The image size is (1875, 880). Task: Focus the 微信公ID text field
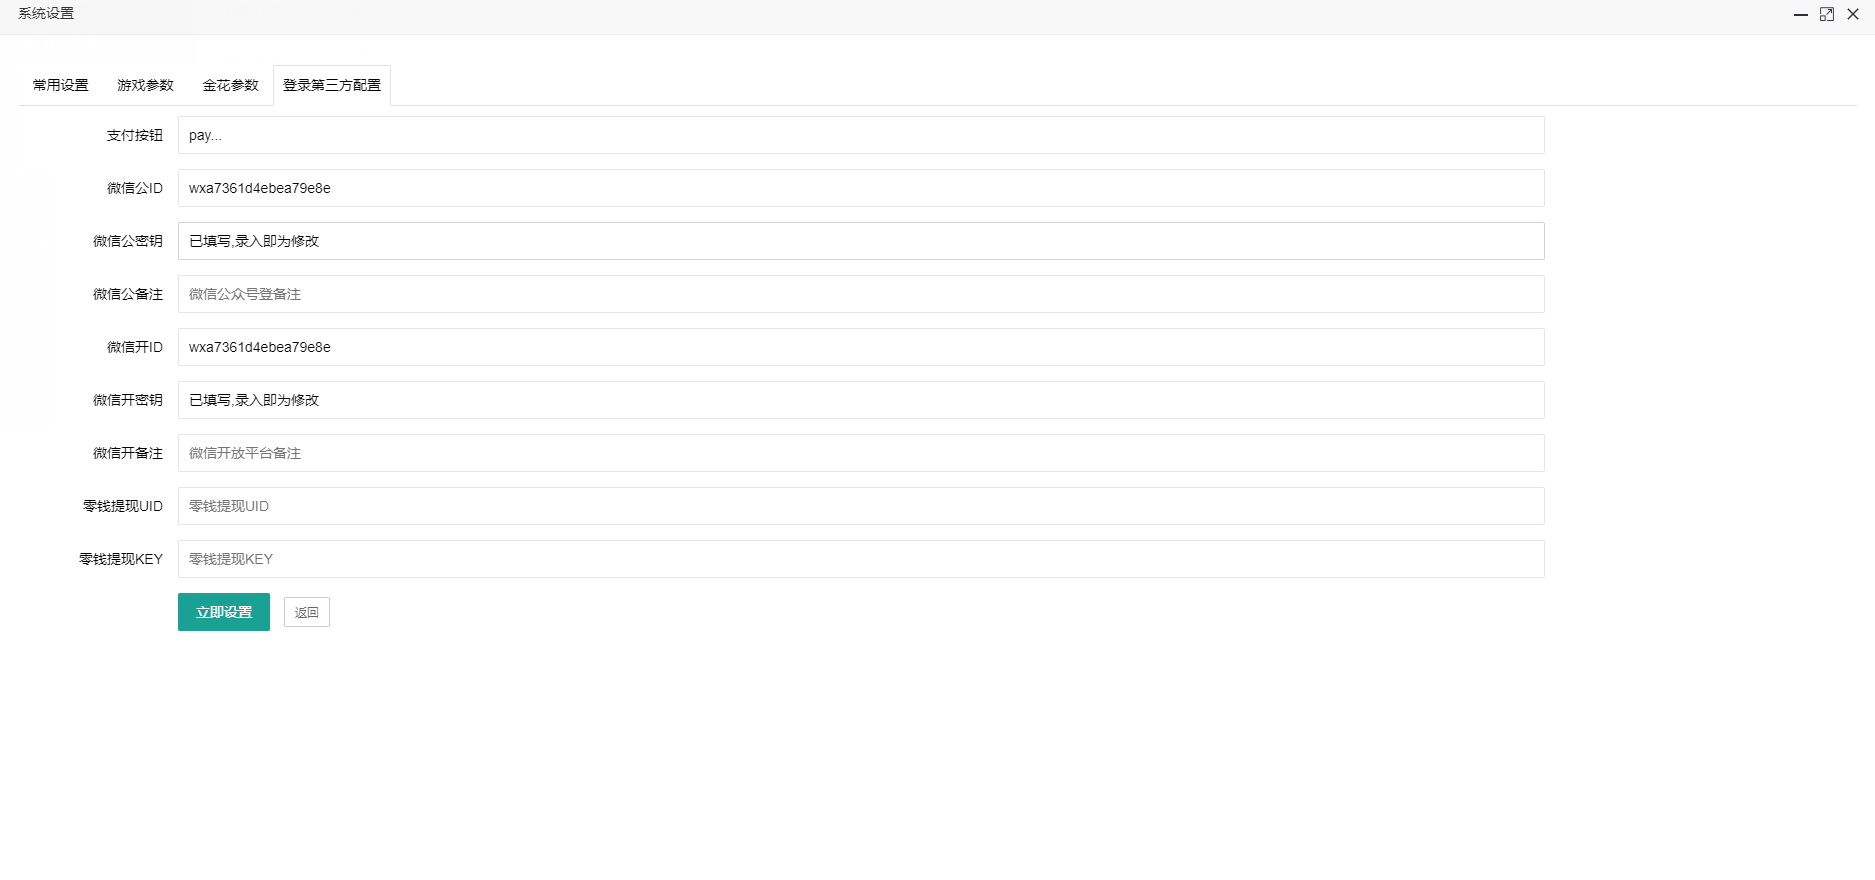(x=861, y=188)
